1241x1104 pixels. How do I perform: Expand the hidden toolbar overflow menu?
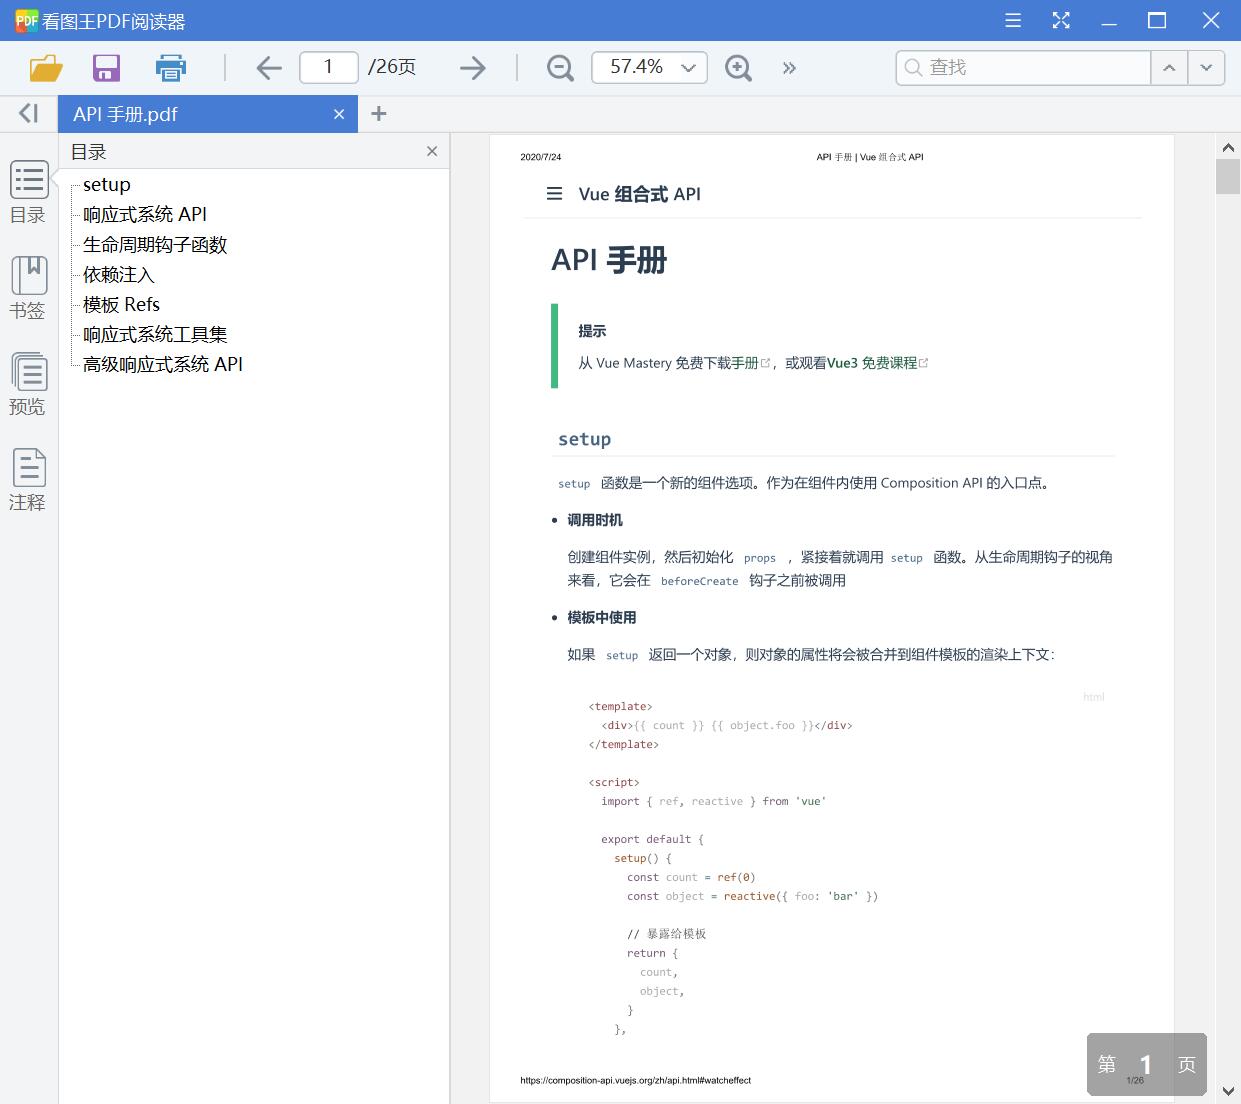pyautogui.click(x=789, y=67)
